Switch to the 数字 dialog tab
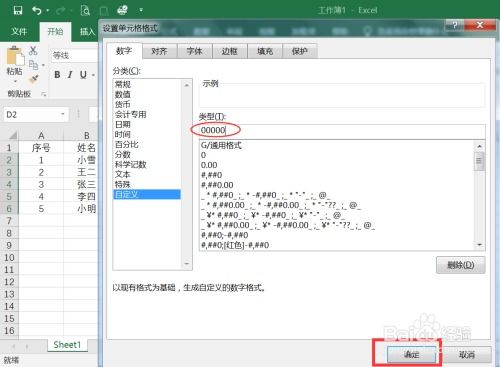This screenshot has height=367, width=500. coord(124,51)
